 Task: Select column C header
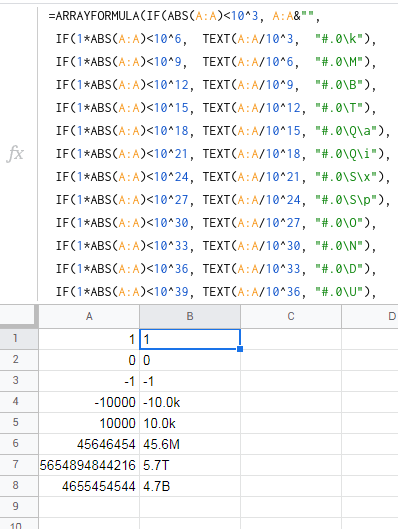291,316
